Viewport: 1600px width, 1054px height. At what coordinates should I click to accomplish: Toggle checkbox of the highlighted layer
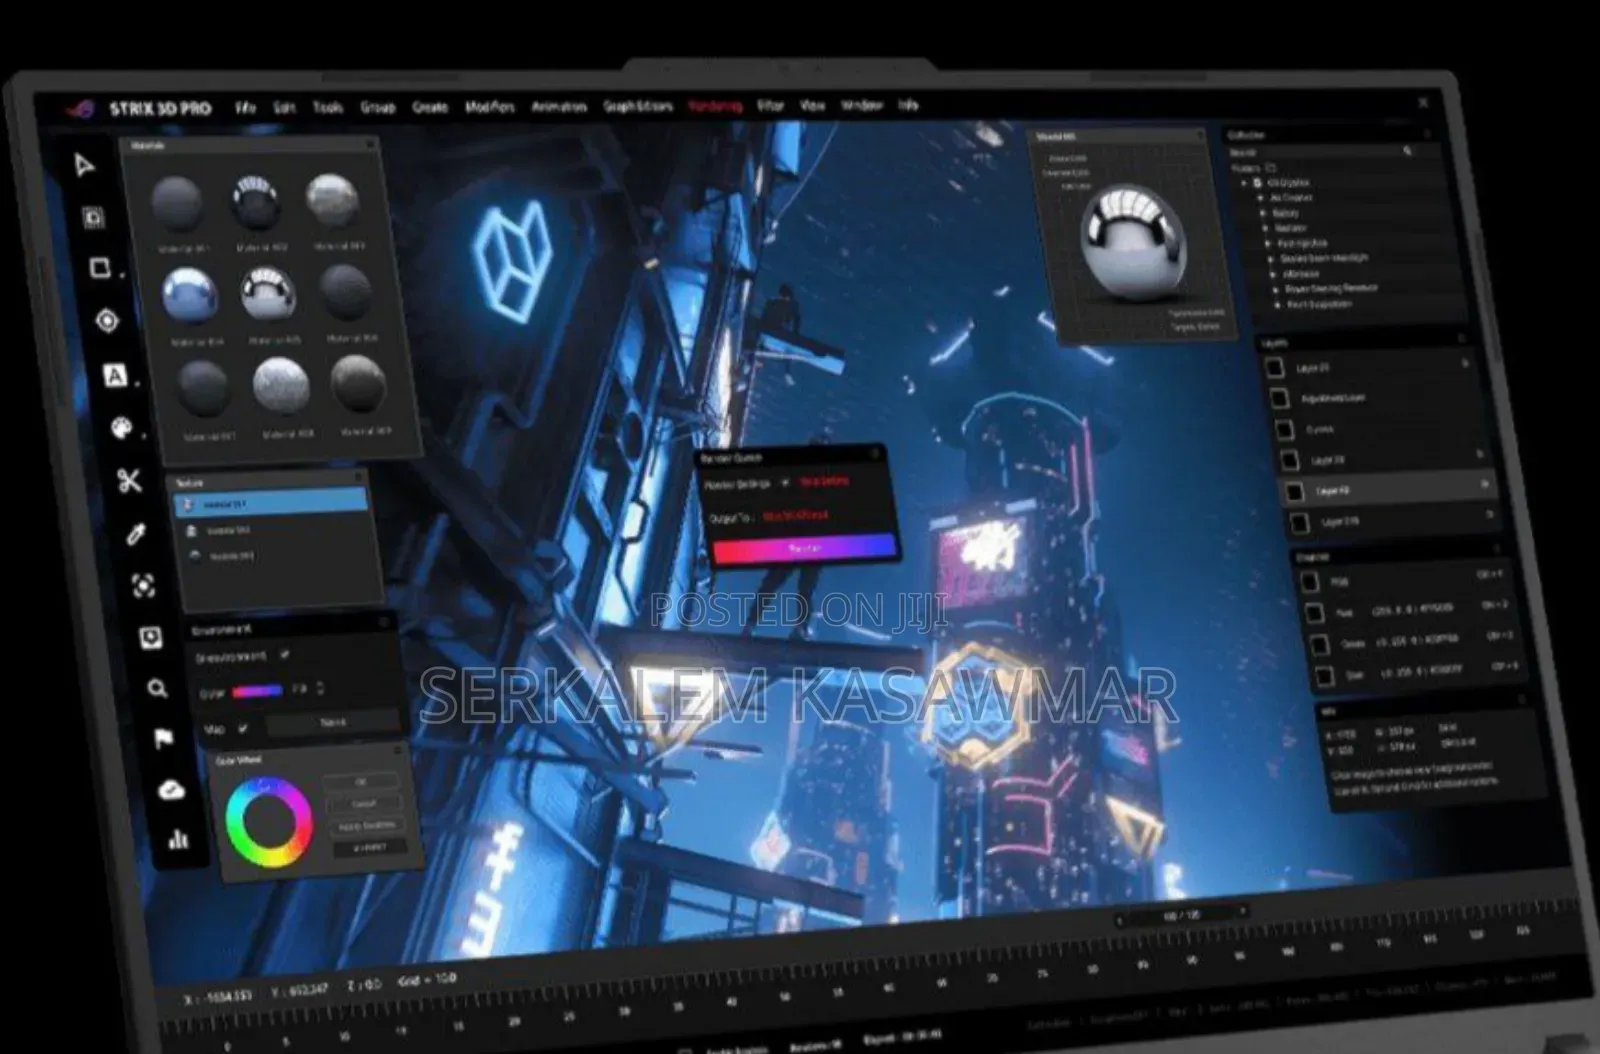point(1295,492)
